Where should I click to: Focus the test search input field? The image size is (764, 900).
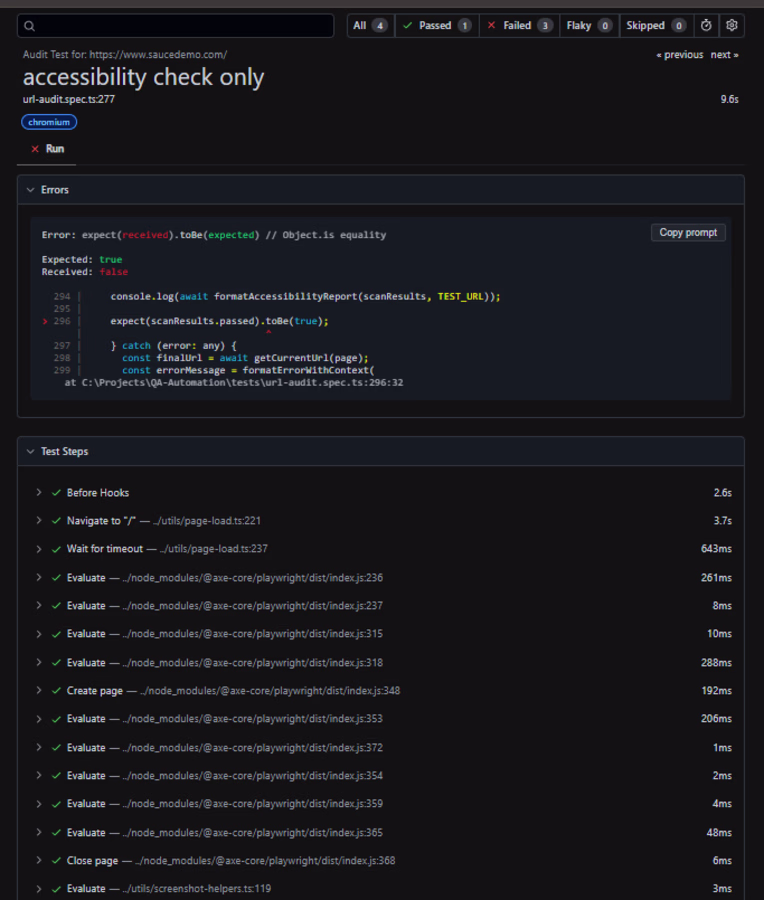176,26
